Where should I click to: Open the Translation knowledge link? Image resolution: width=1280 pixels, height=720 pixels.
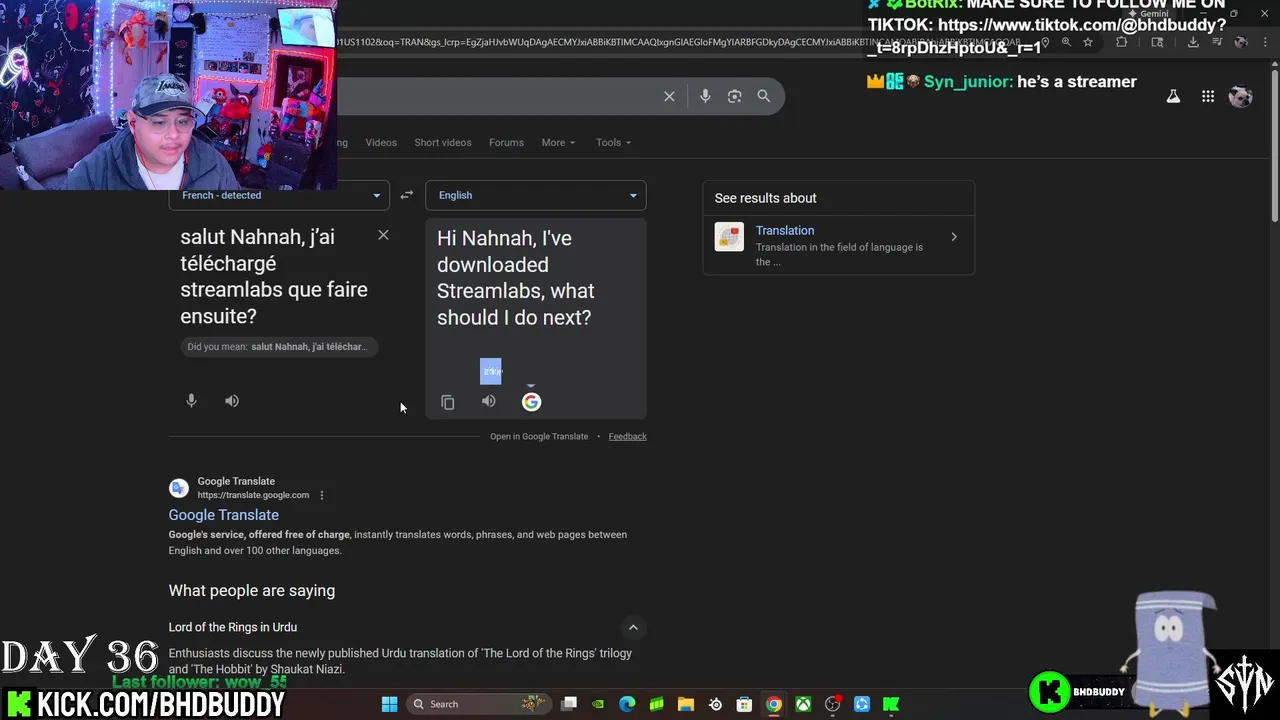click(785, 230)
